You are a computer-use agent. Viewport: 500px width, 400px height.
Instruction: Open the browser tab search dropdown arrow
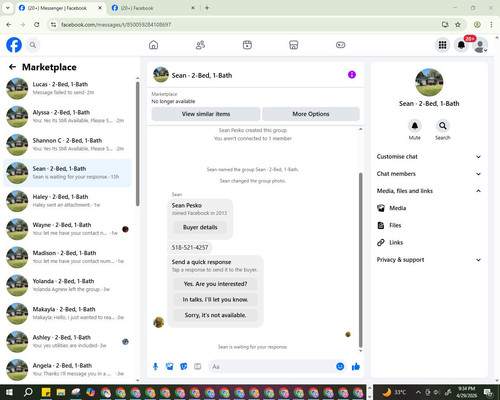pyautogui.click(x=8, y=8)
